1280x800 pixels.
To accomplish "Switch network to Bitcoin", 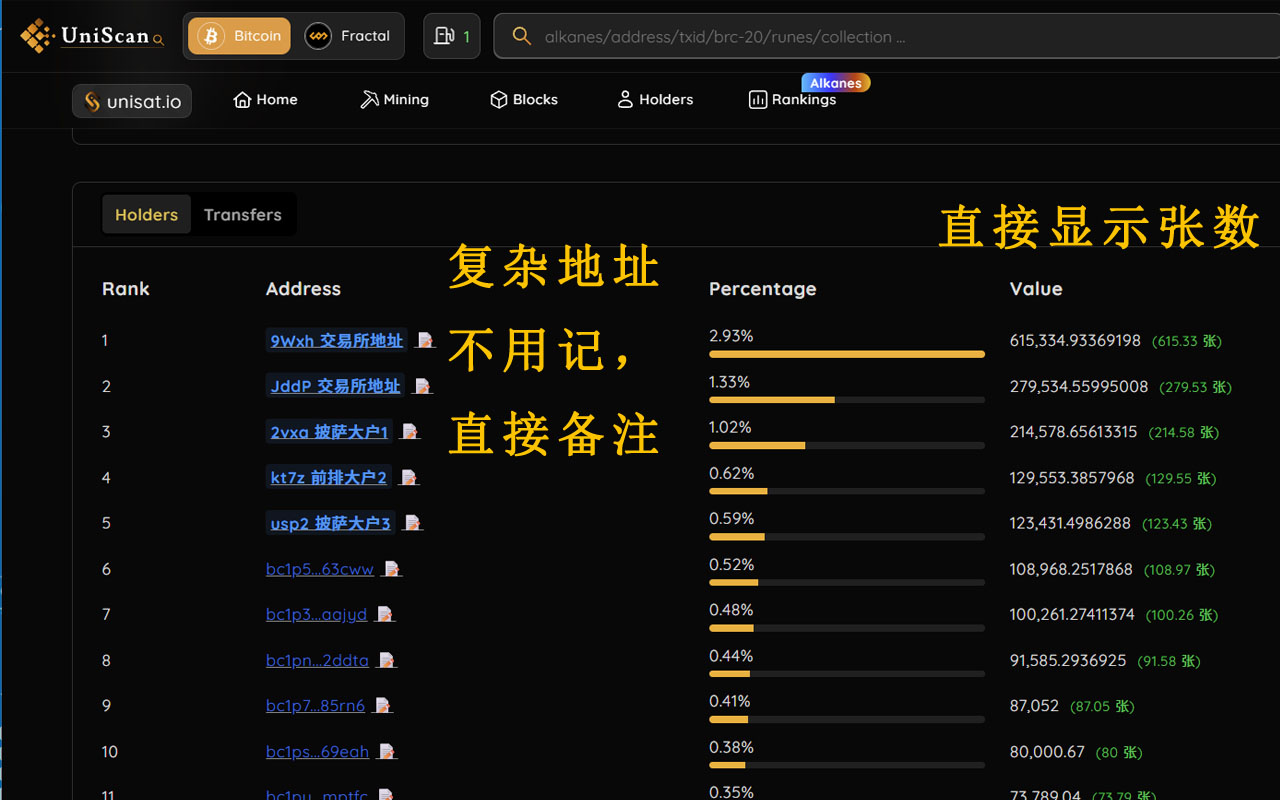I will point(240,36).
